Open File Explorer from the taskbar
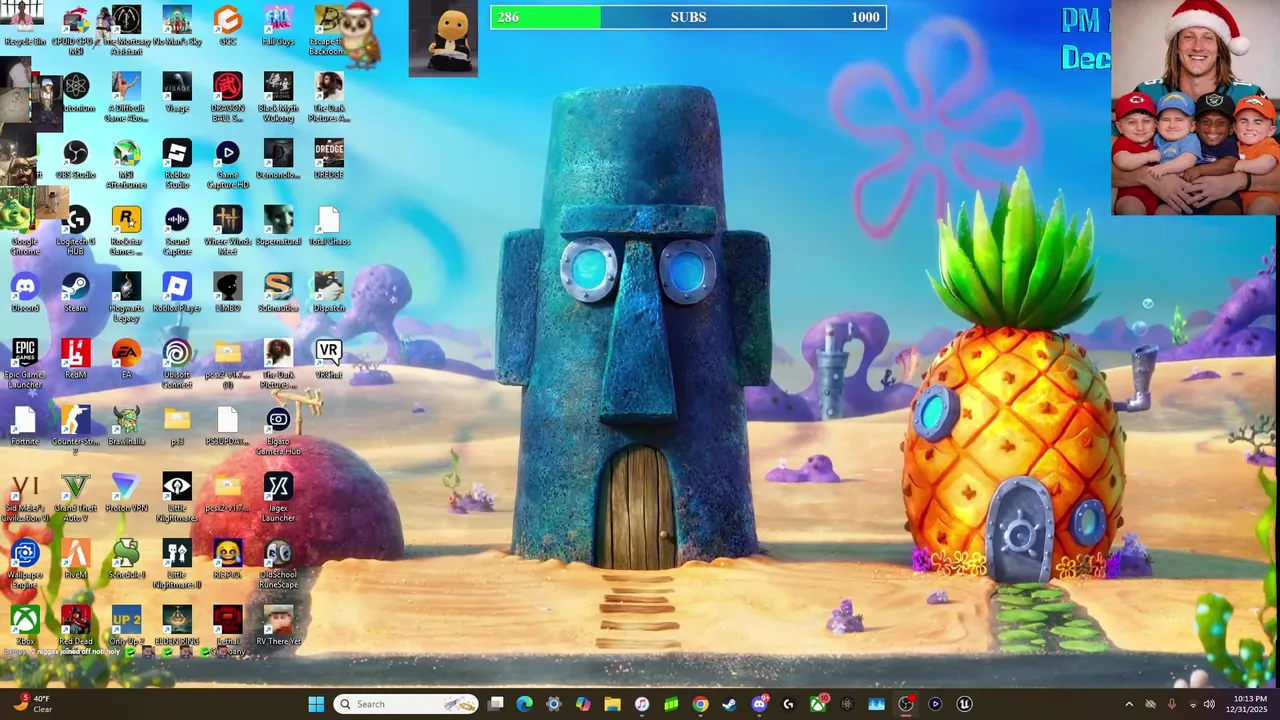The height and width of the screenshot is (720, 1280). (x=612, y=704)
